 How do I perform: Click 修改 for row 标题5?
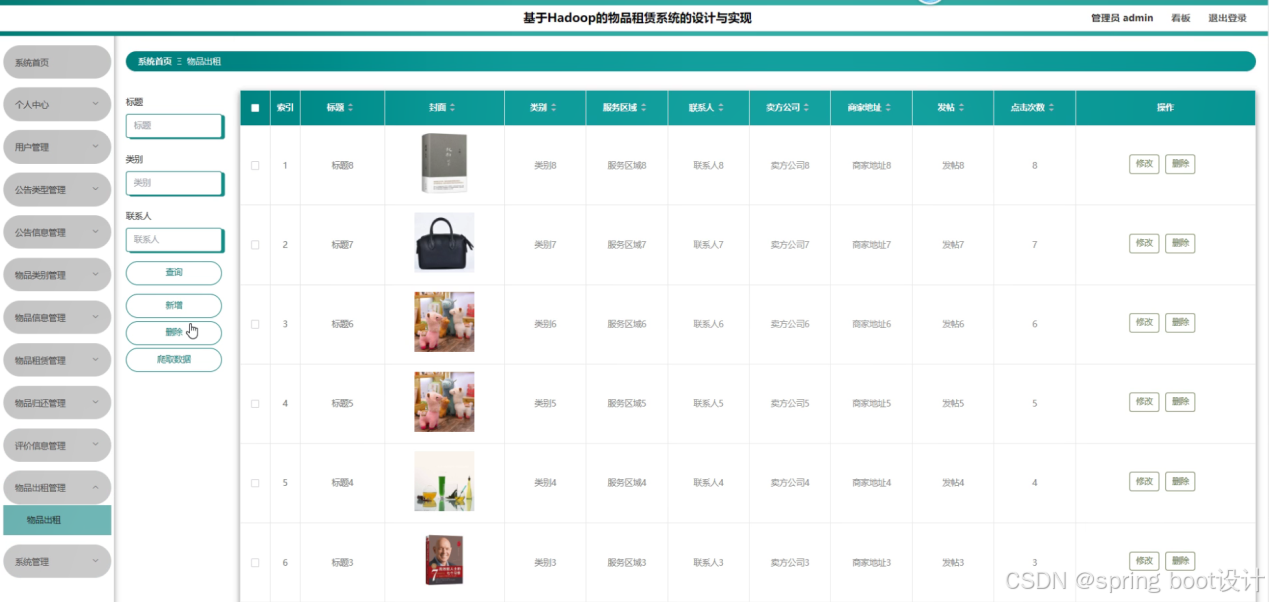tap(1144, 402)
